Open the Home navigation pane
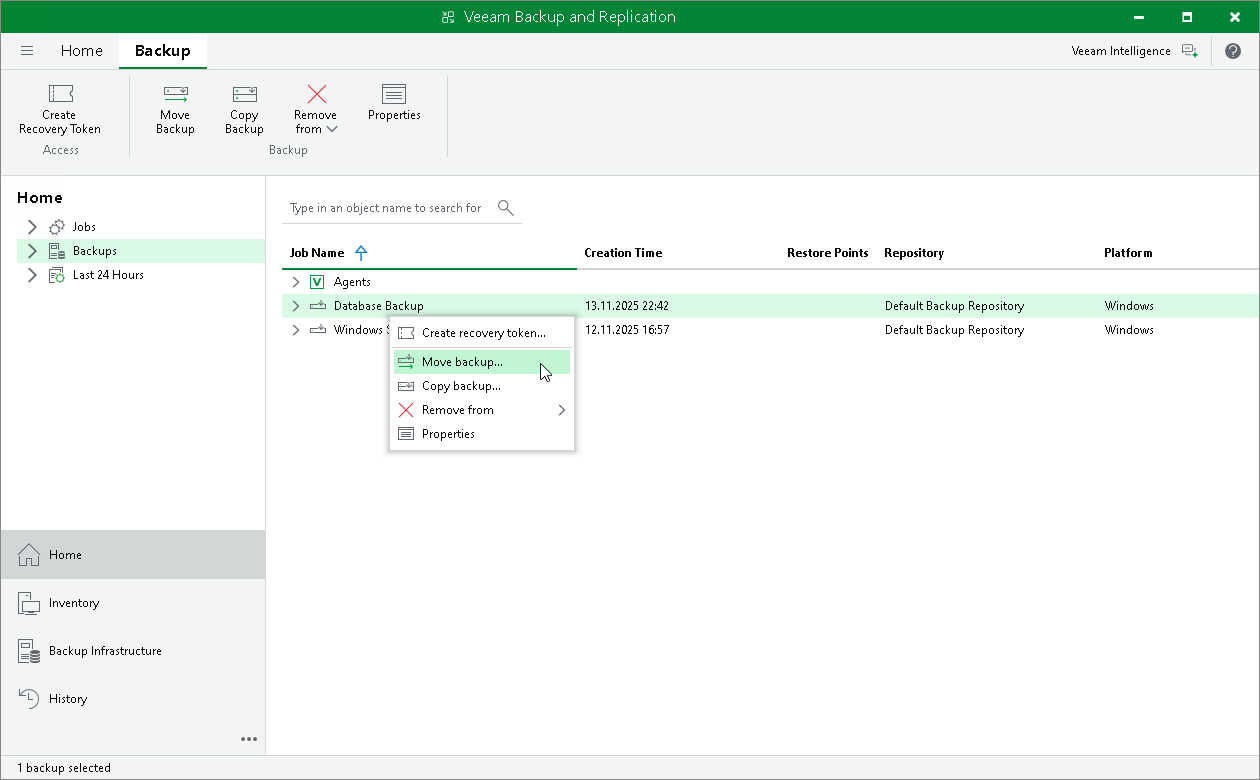The image size is (1260, 780). (133, 554)
